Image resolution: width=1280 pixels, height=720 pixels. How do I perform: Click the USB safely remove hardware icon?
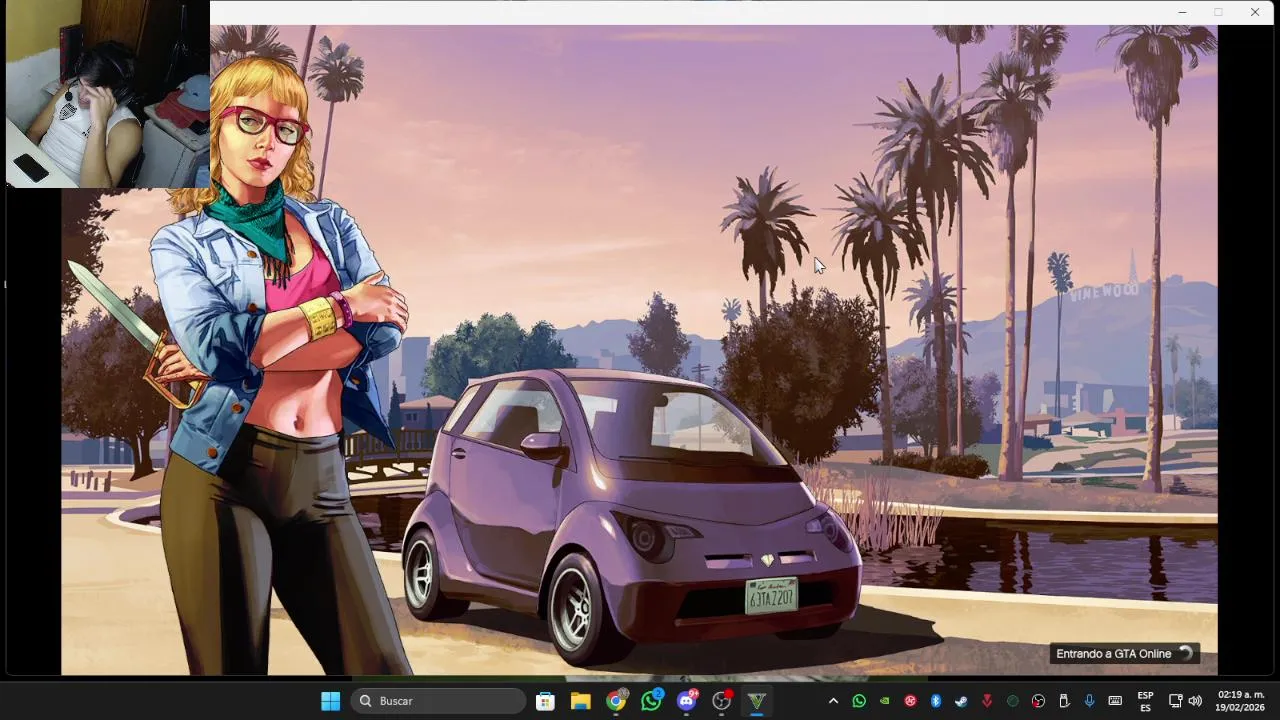[x=1064, y=701]
